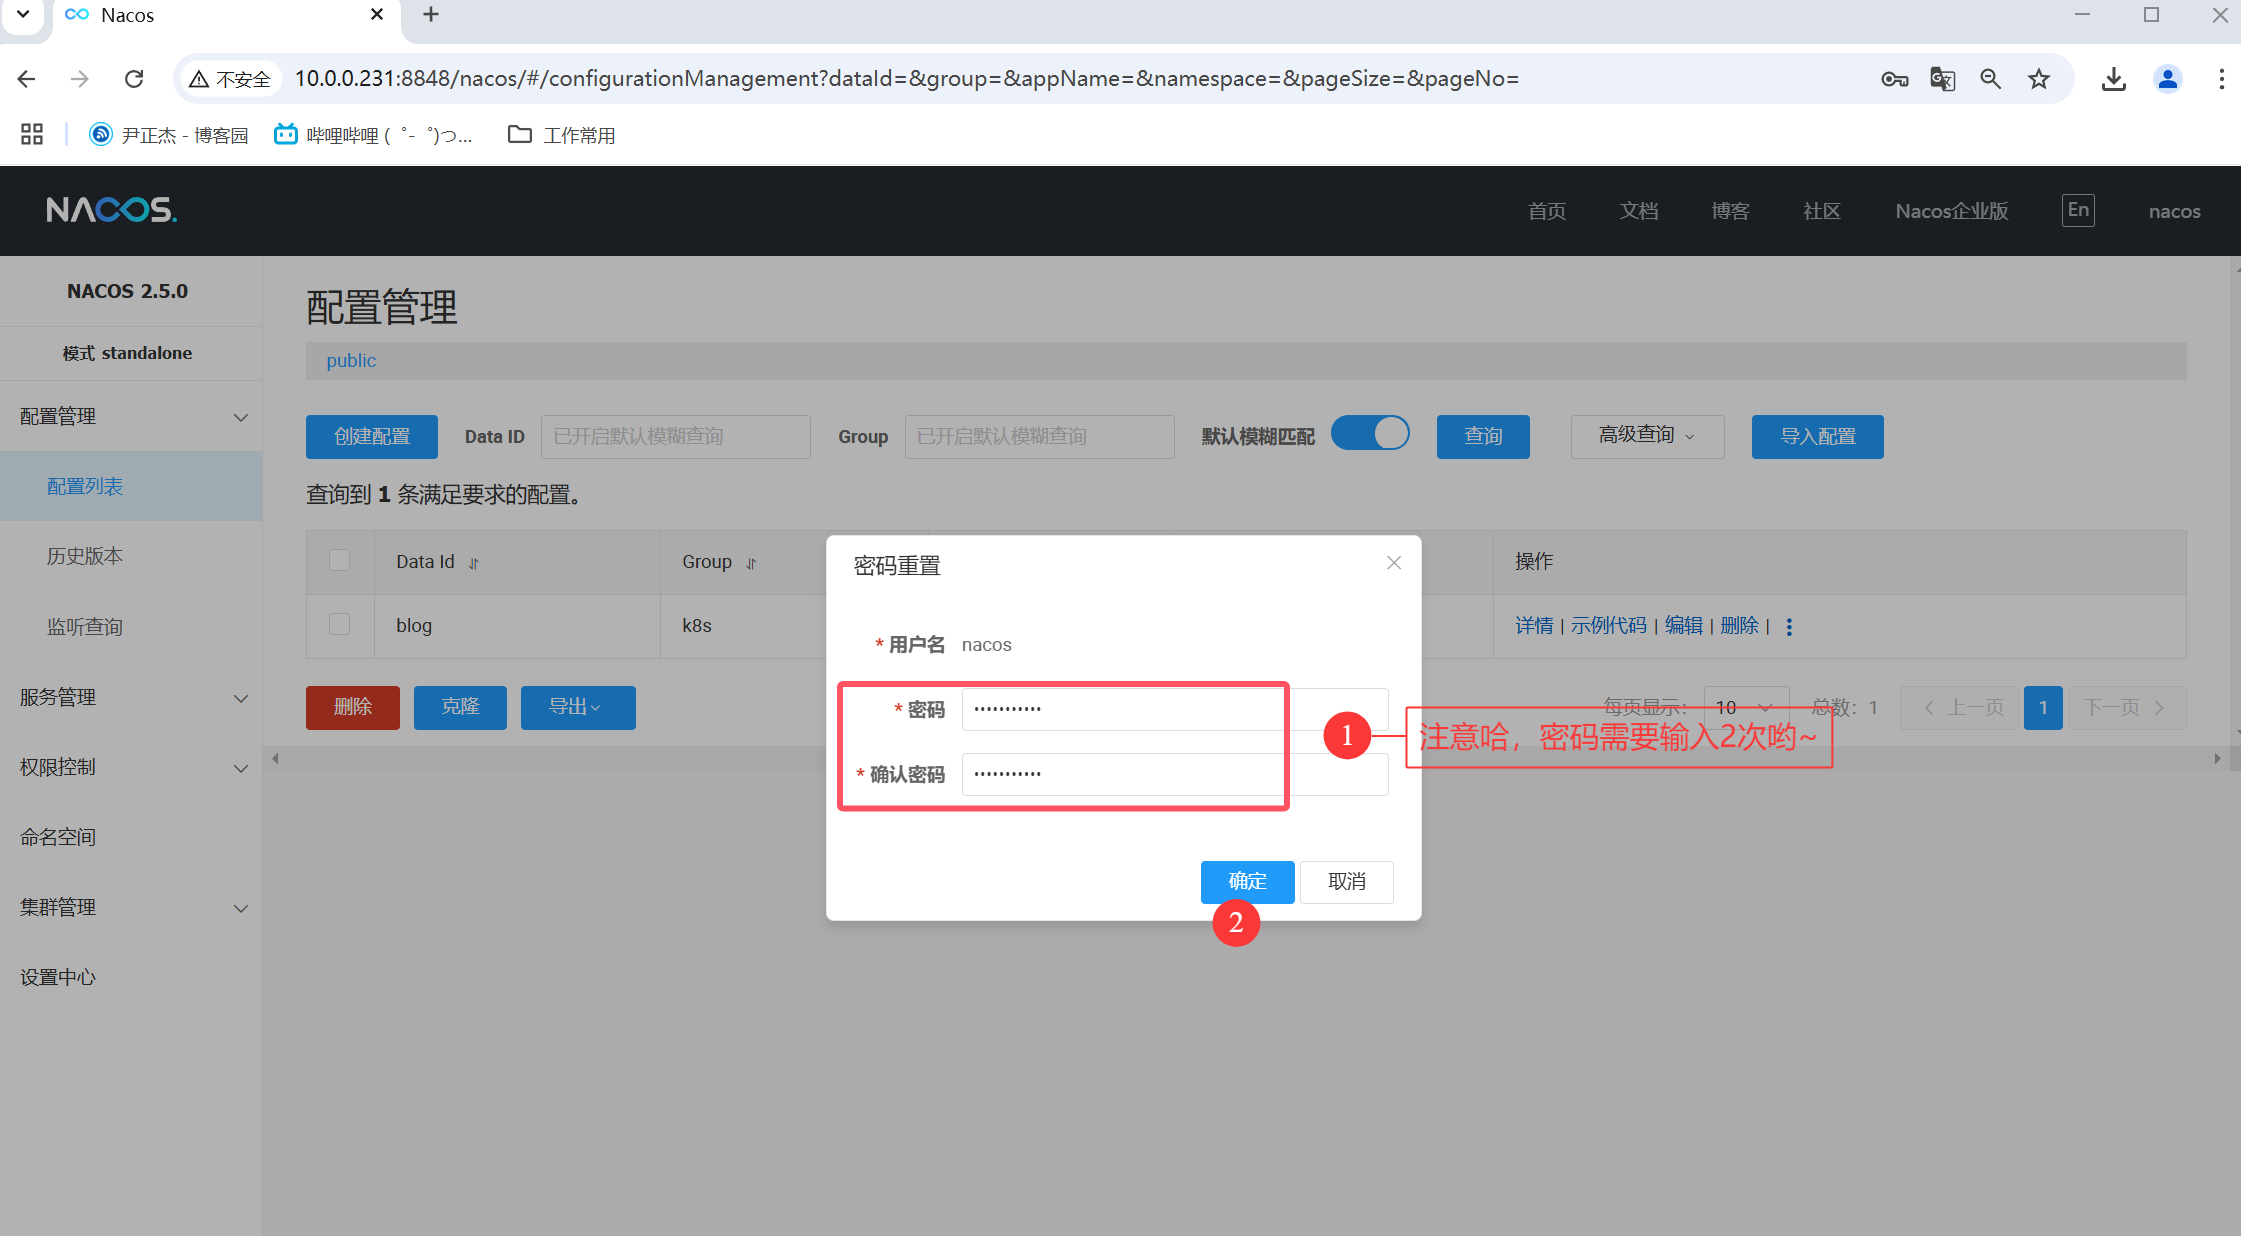The image size is (2241, 1236).
Task: Reload the page with refresh icon
Action: (x=134, y=79)
